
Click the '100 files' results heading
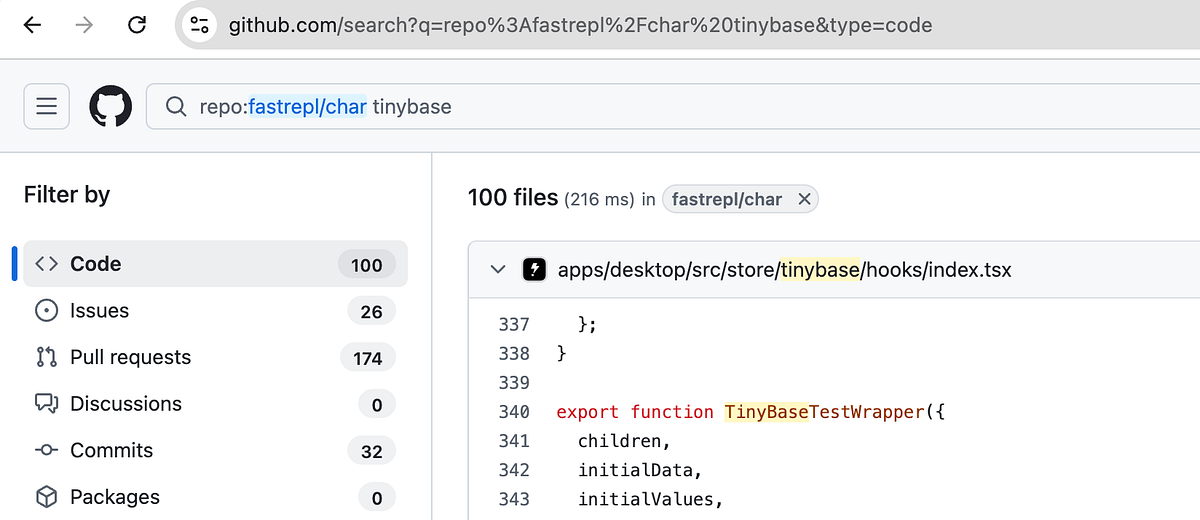[513, 198]
